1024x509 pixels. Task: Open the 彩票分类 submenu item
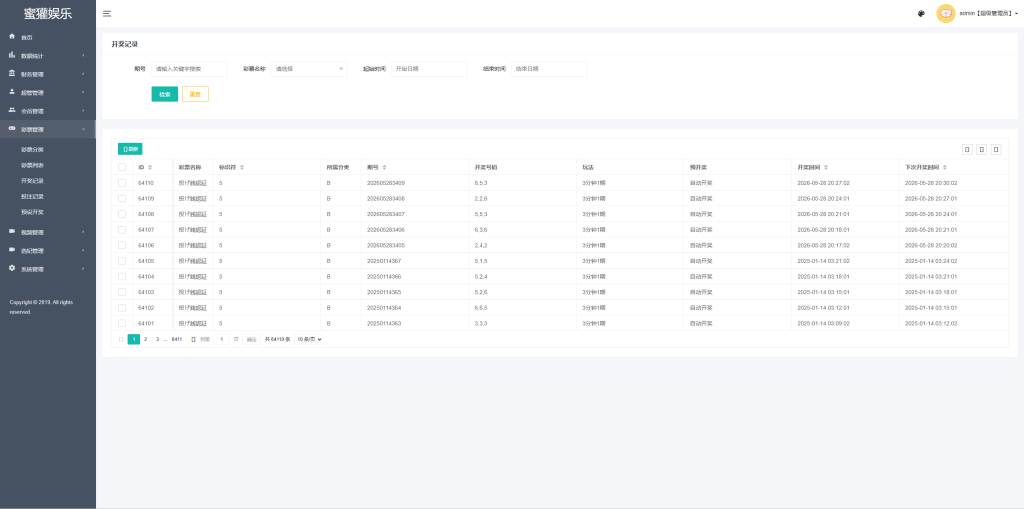32,150
